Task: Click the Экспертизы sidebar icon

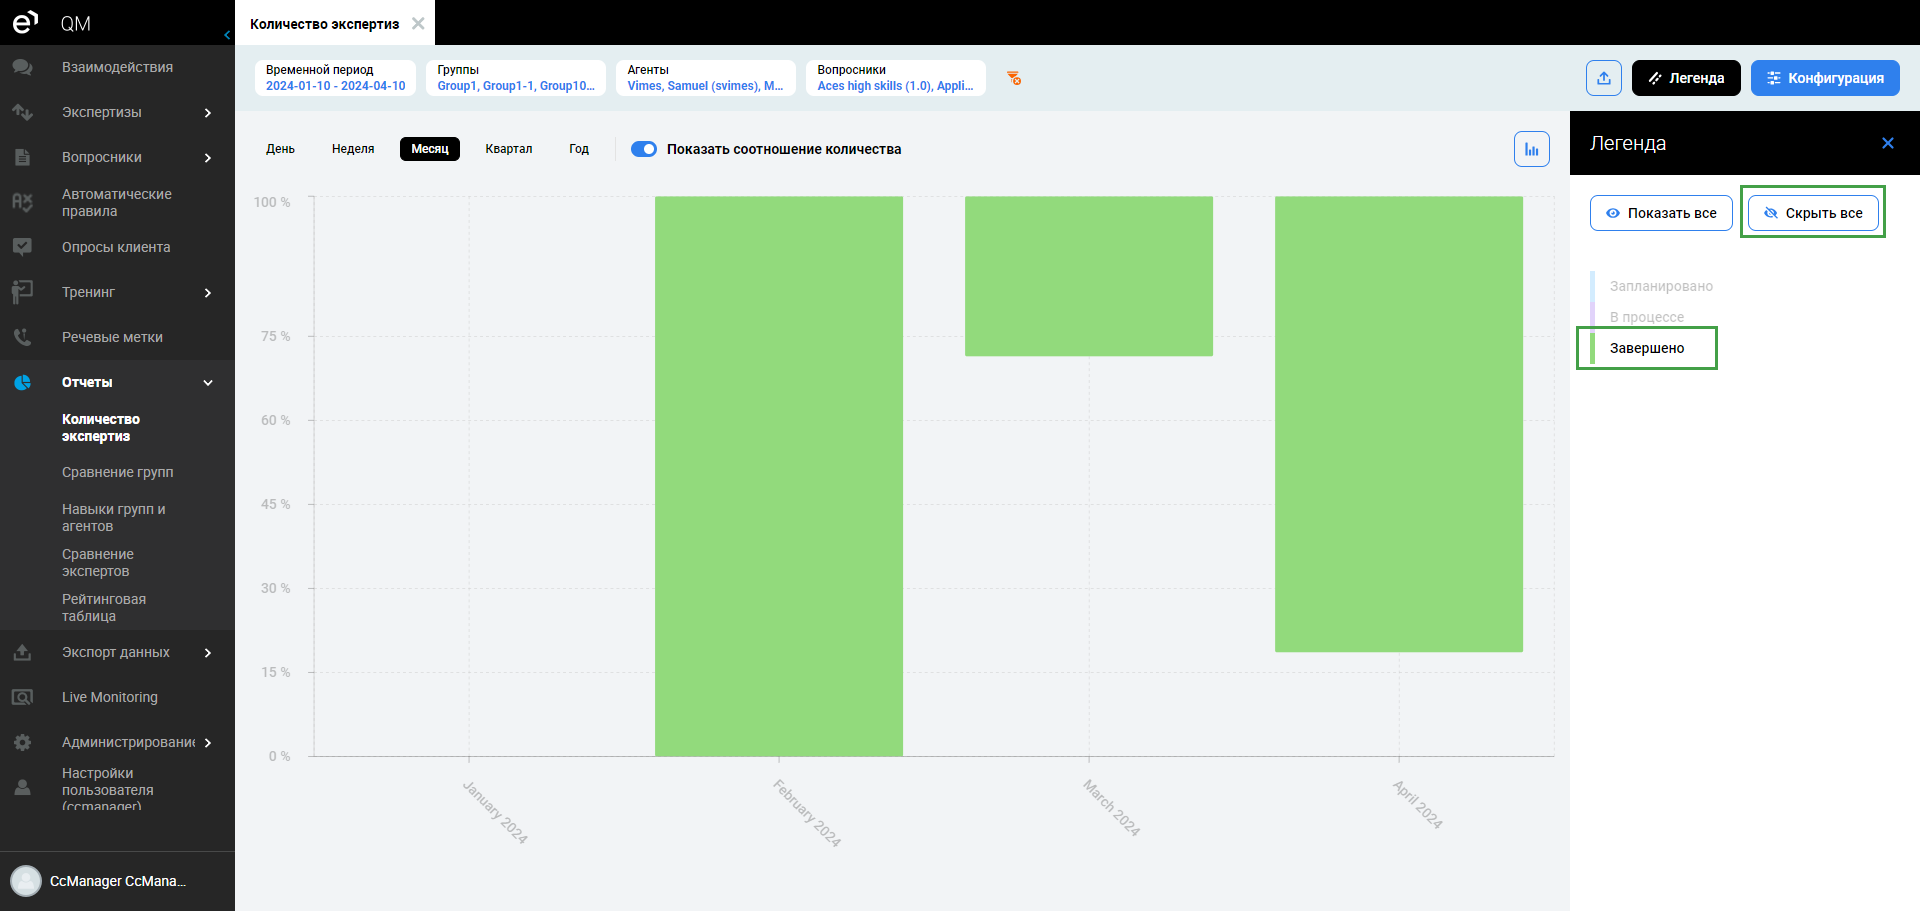Action: point(22,112)
